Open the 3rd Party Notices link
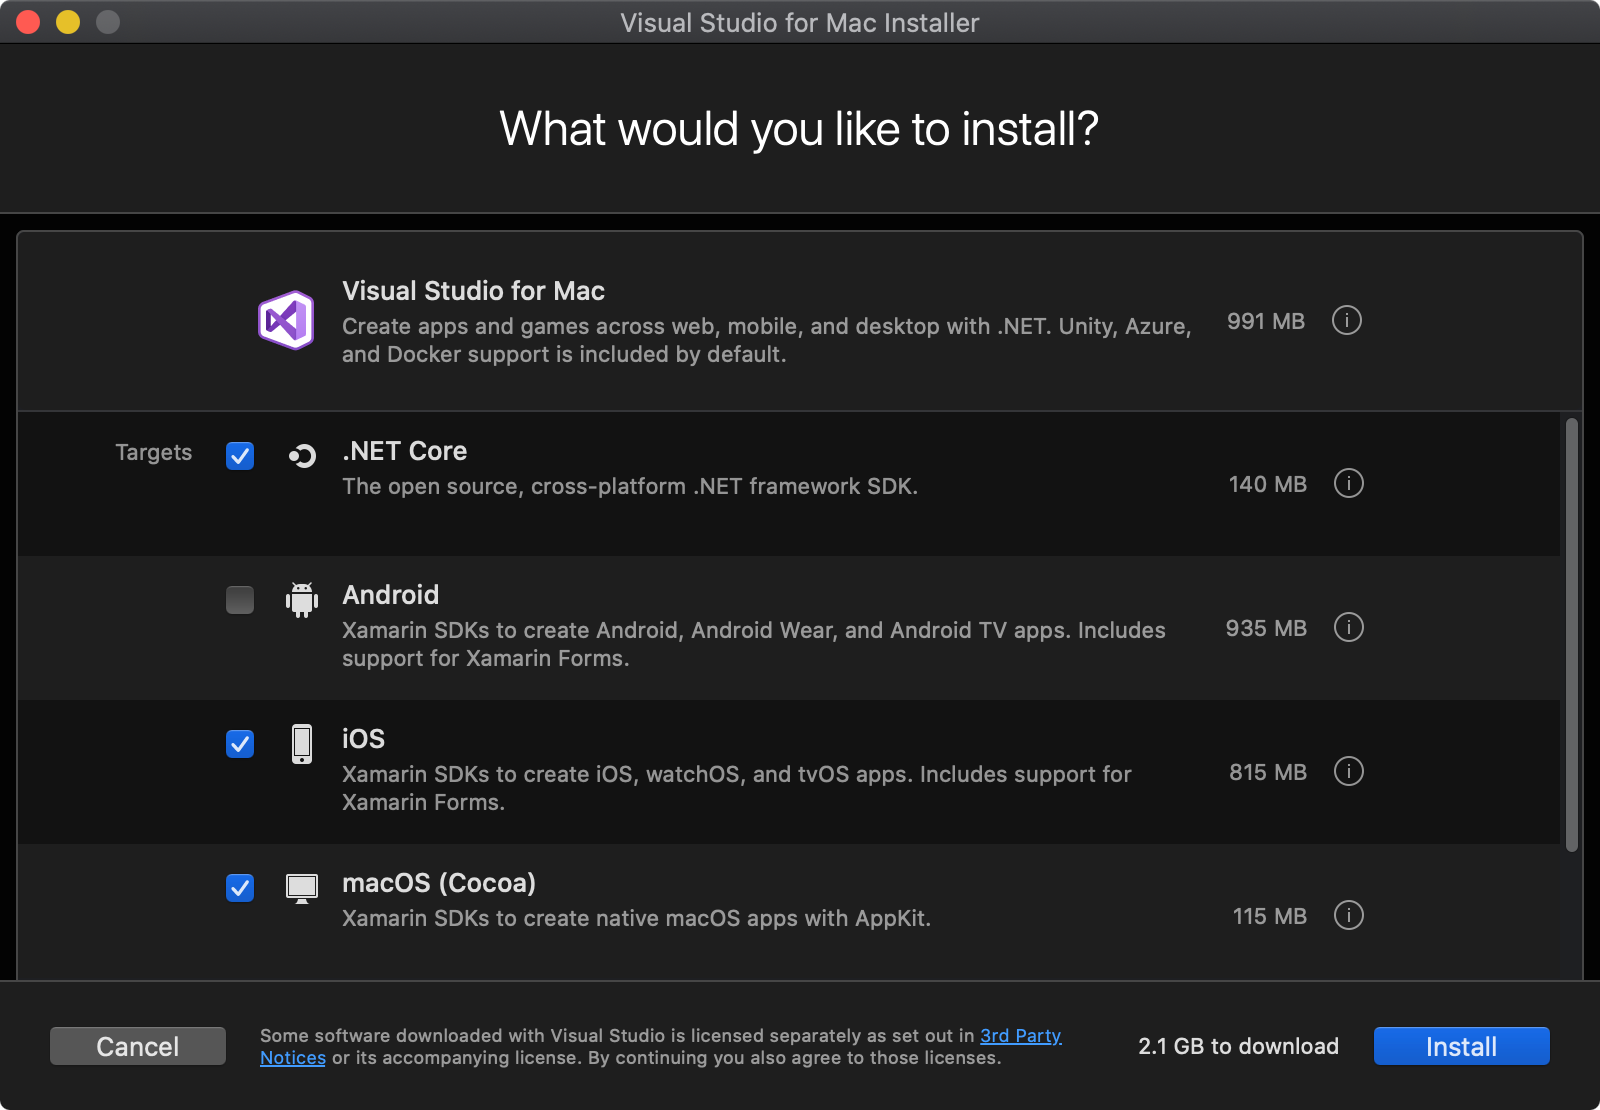Image resolution: width=1600 pixels, height=1110 pixels. (1020, 1036)
